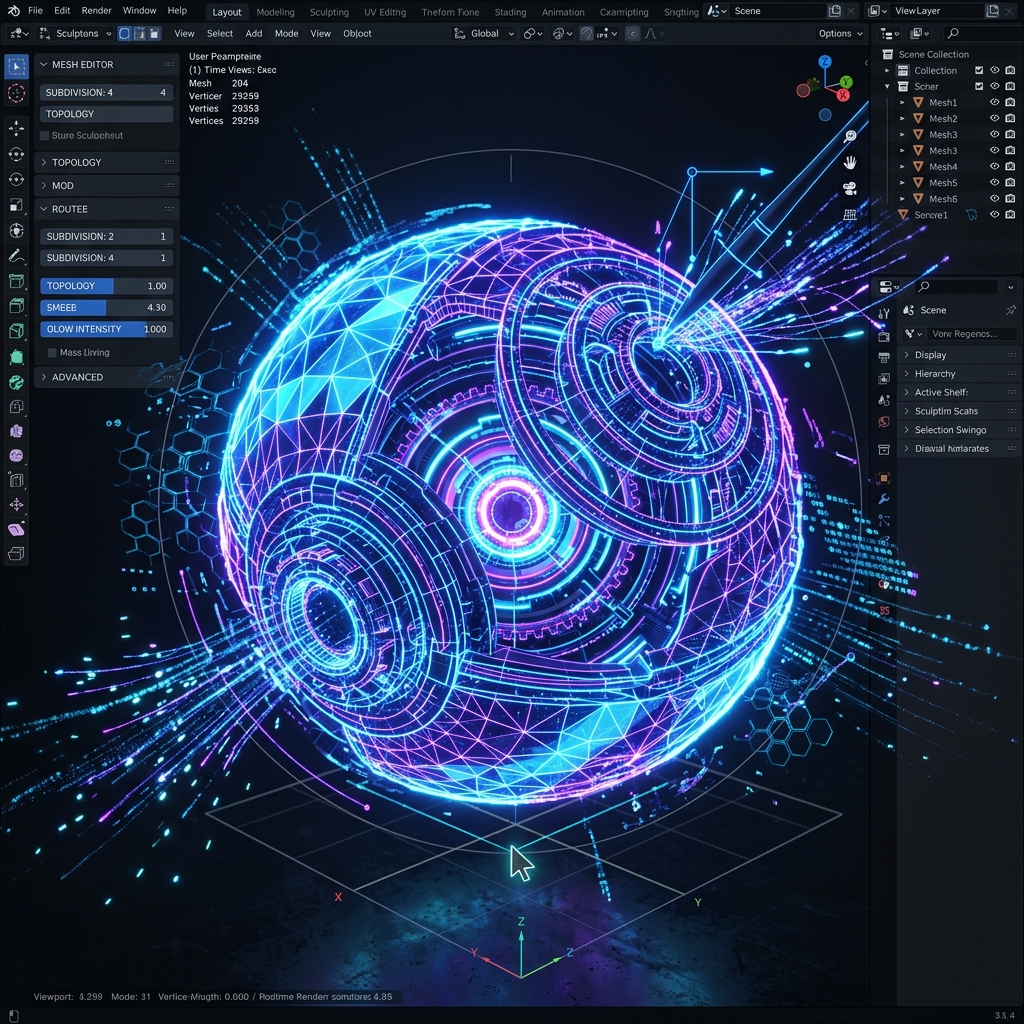Disable Mesh4 render camera icon
The image size is (1024, 1024).
tap(1010, 167)
